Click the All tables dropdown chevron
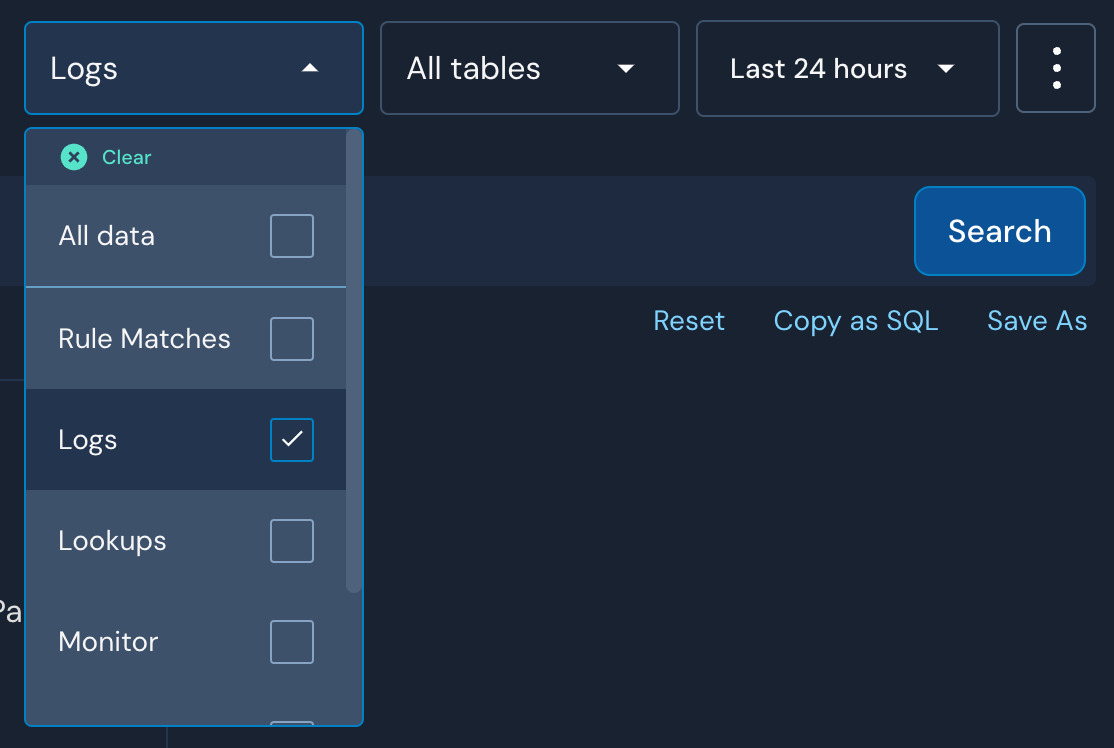The image size is (1114, 748). (625, 69)
